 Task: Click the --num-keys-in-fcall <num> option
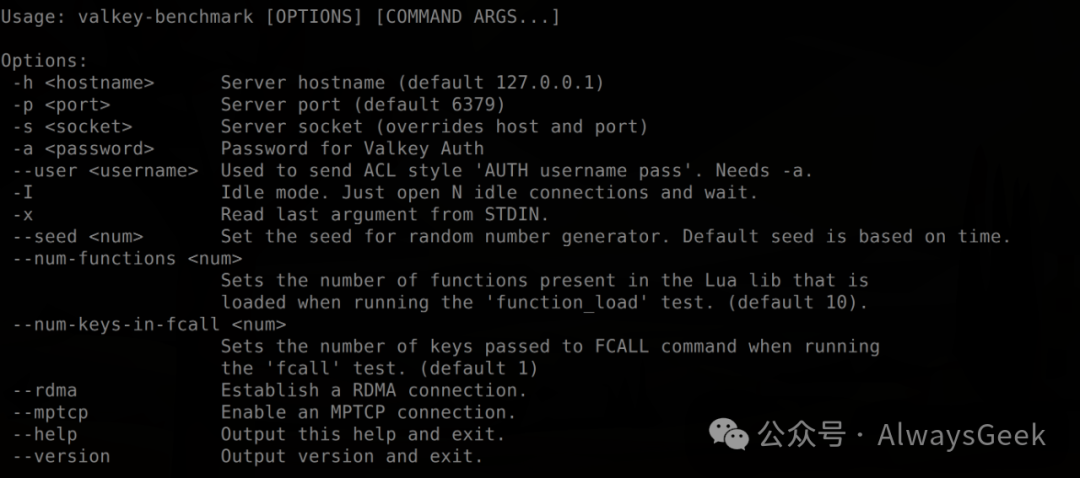point(149,324)
